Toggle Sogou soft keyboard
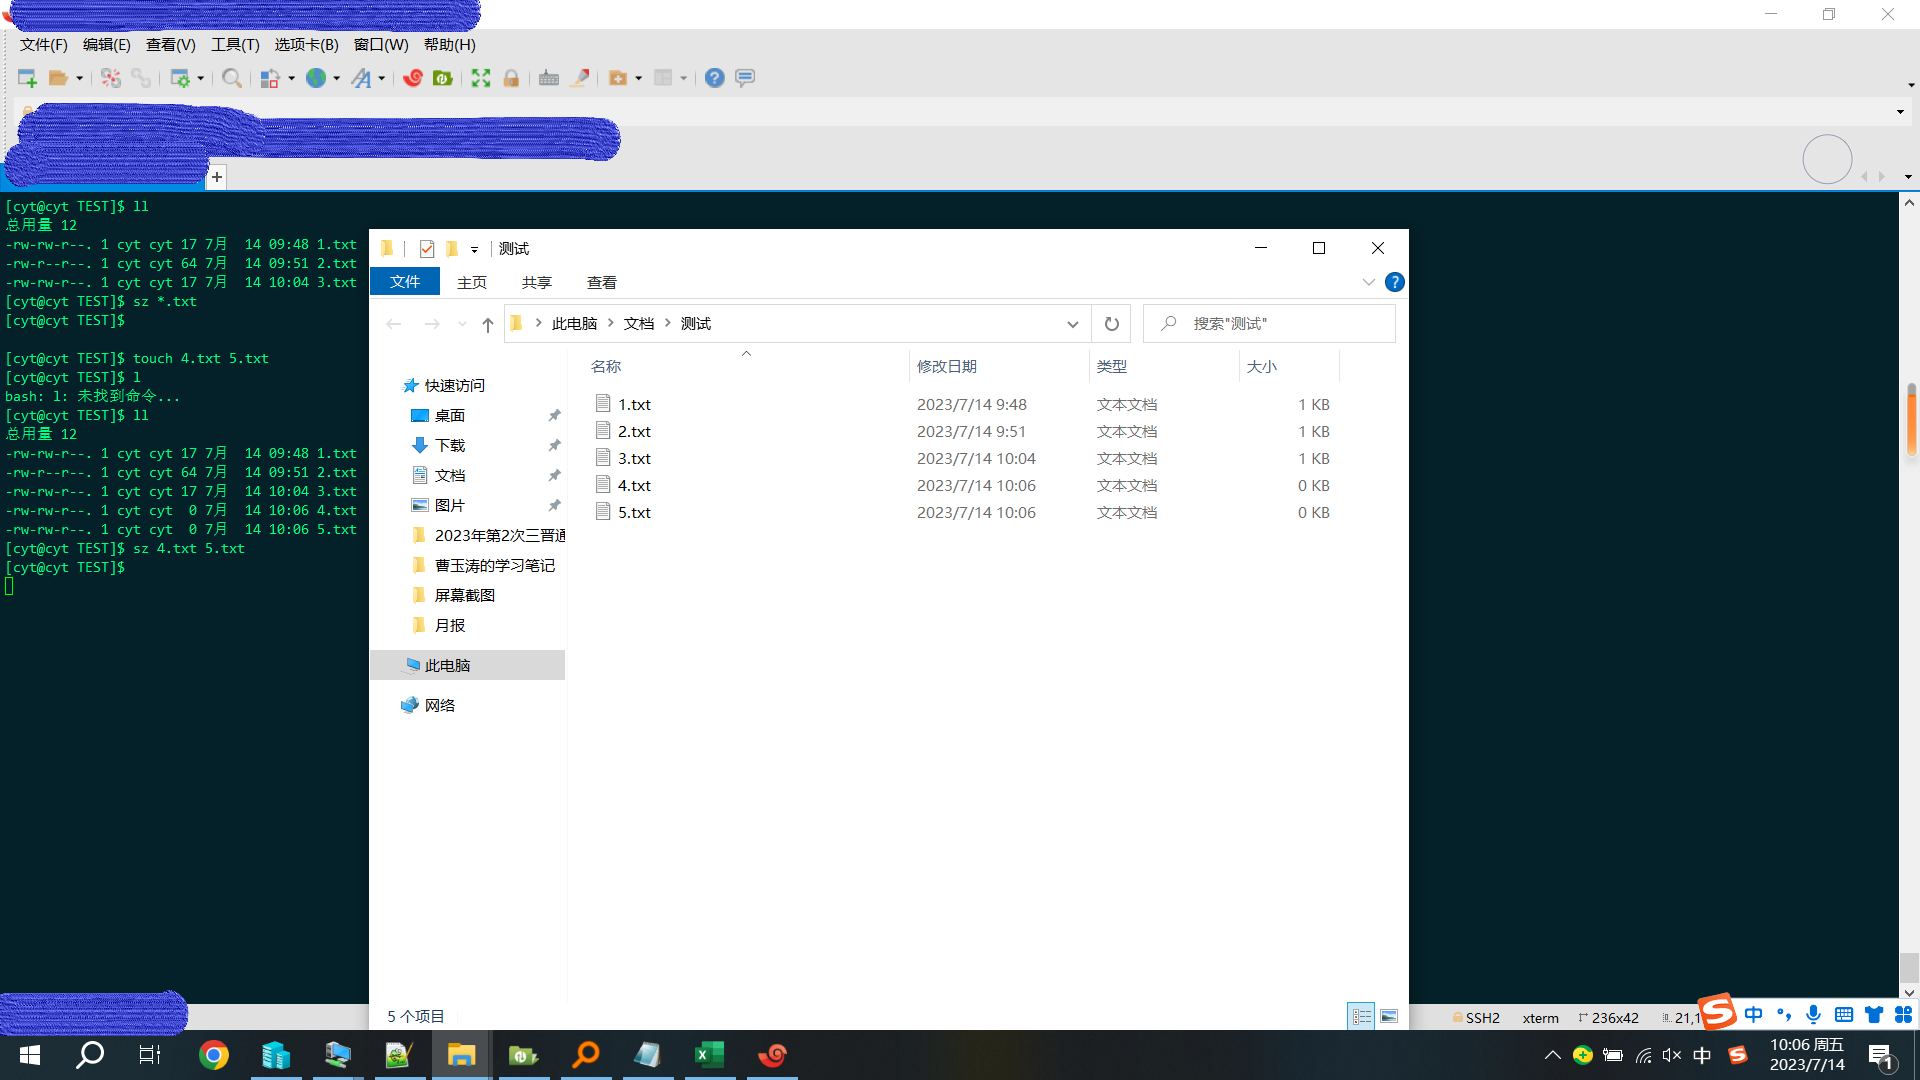 [x=1844, y=1015]
